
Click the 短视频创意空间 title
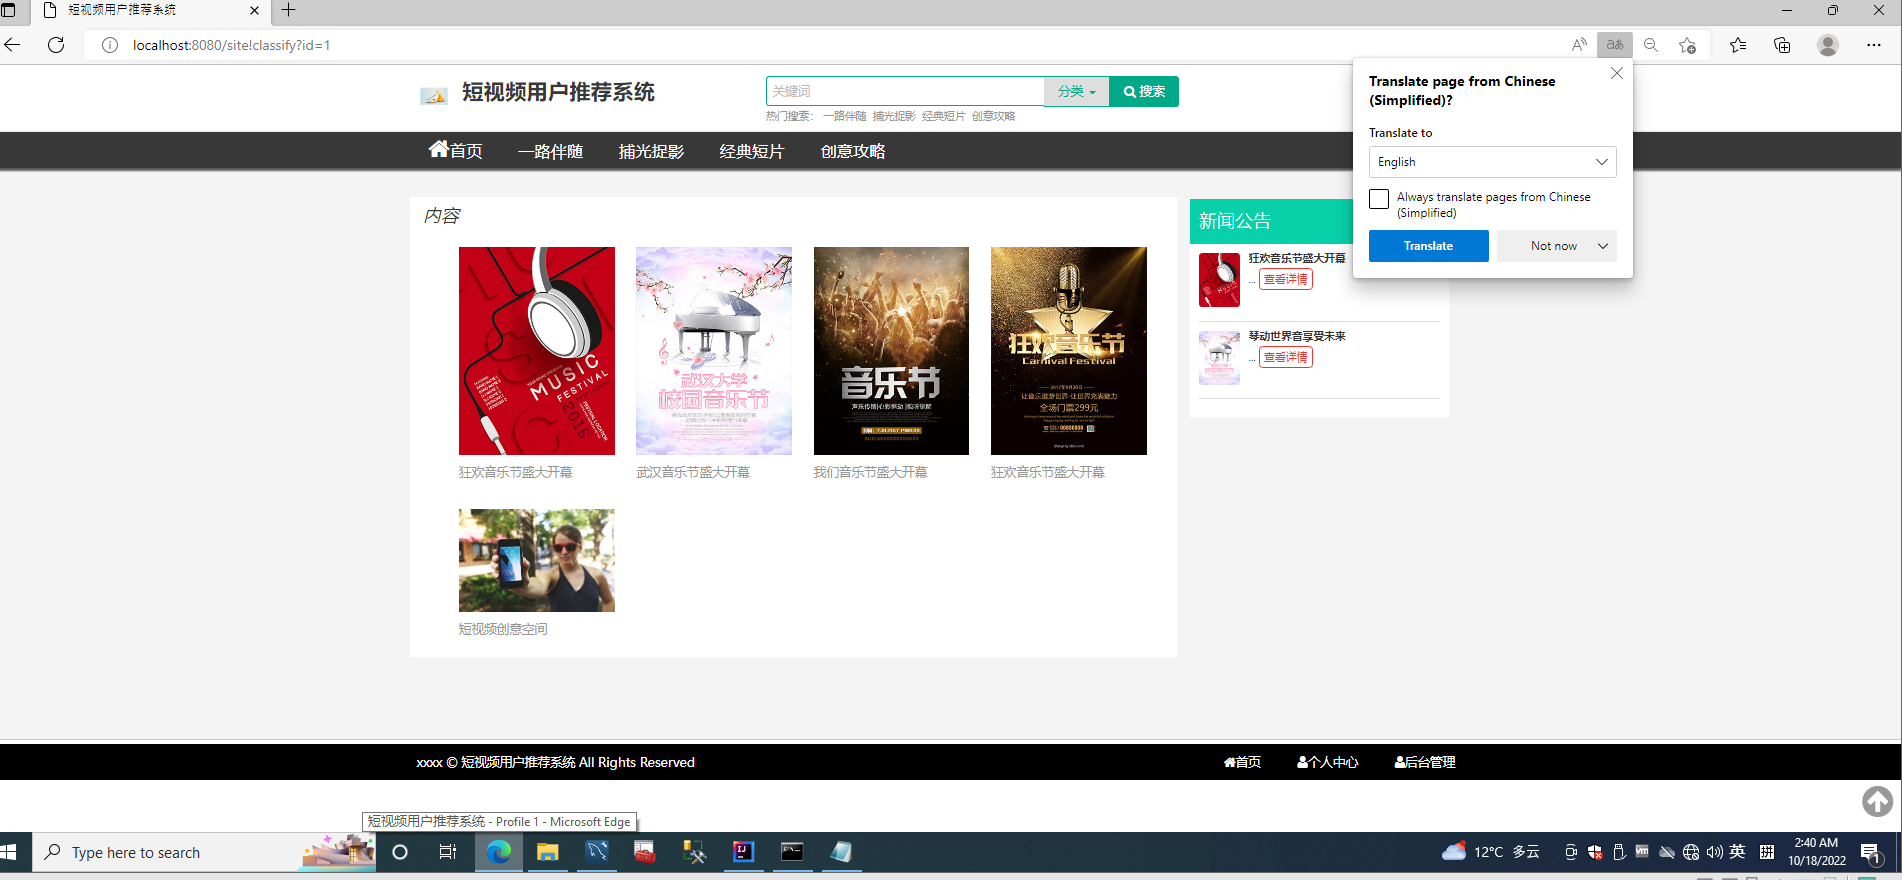tap(503, 629)
